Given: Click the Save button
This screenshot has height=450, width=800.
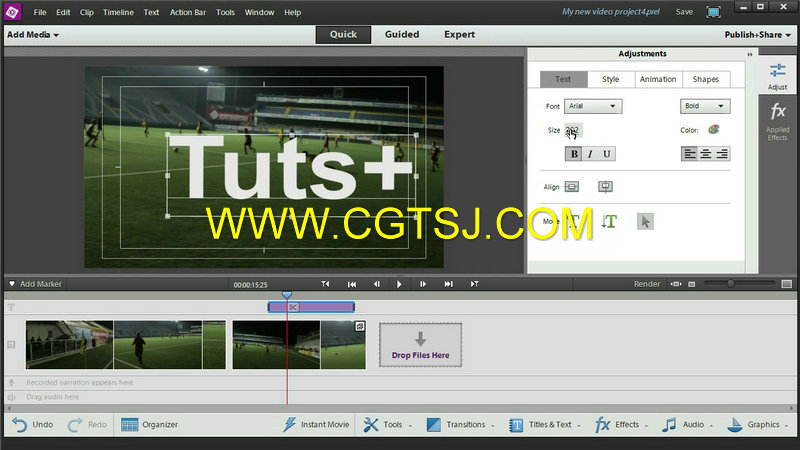Looking at the screenshot, I should 684,12.
